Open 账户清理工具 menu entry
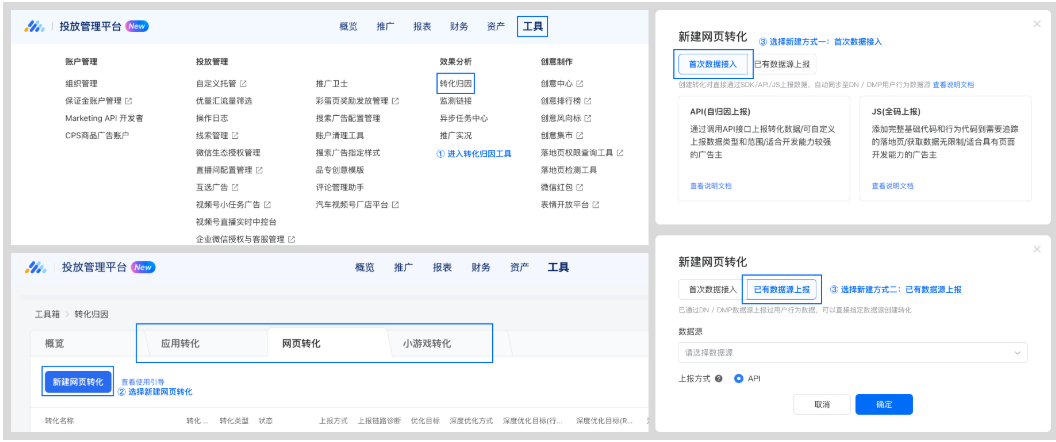Viewport: 1056px width, 442px height. (340, 135)
